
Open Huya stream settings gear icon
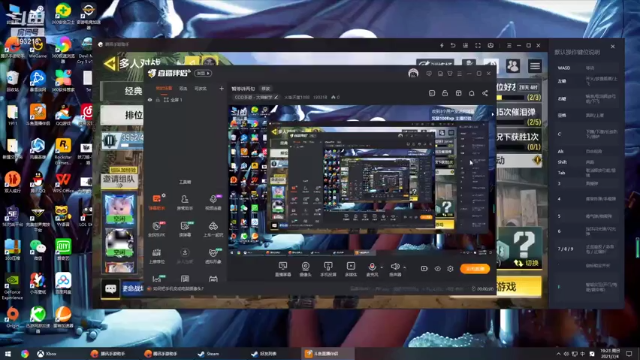[x=450, y=269]
